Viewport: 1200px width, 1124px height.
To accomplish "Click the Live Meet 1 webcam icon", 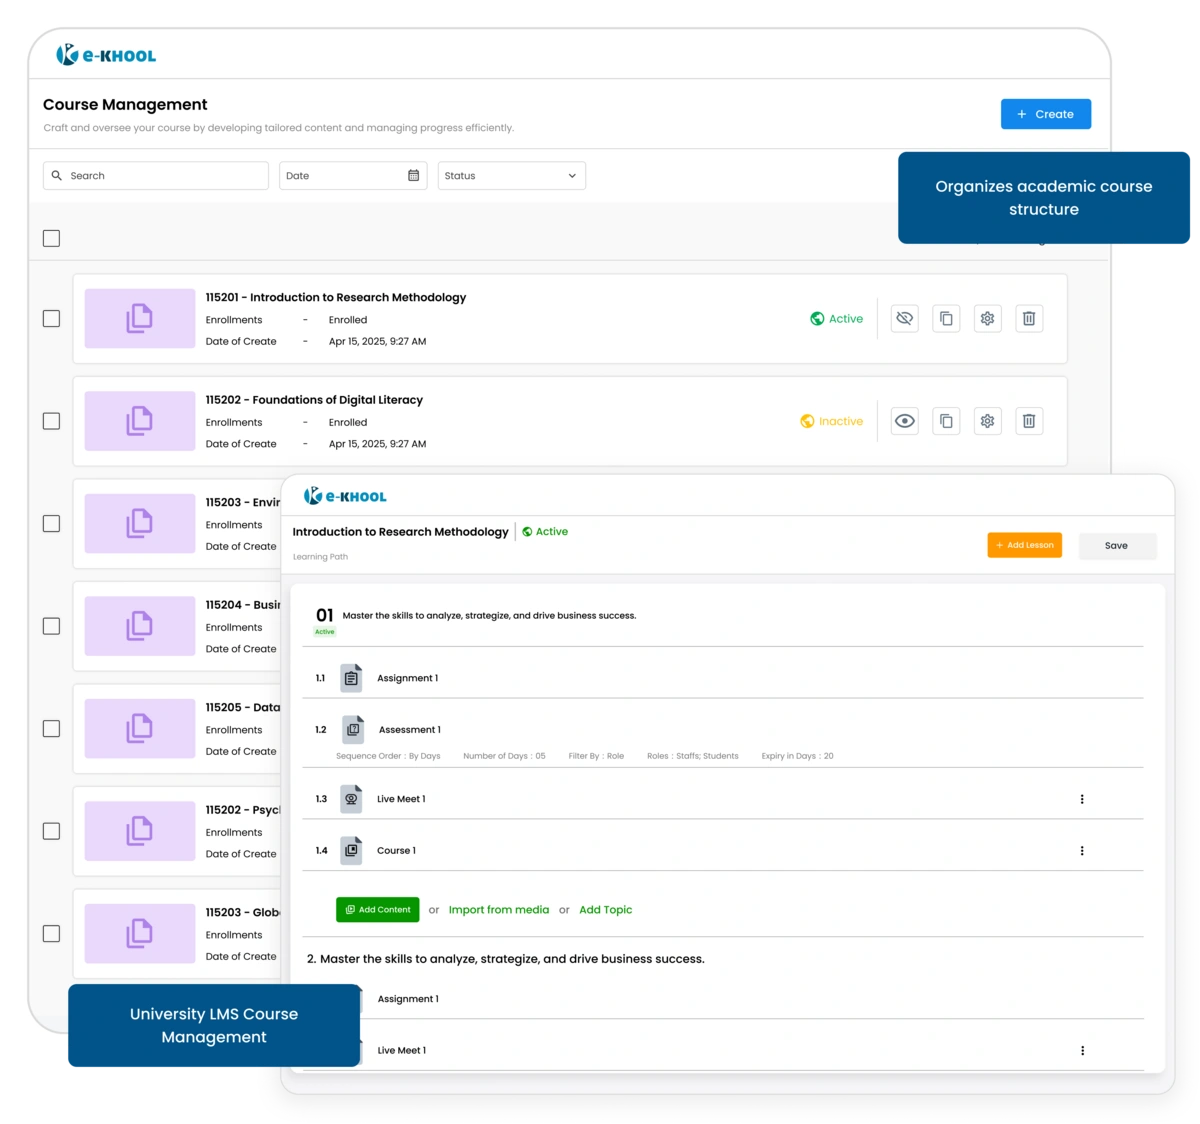I will [x=350, y=798].
